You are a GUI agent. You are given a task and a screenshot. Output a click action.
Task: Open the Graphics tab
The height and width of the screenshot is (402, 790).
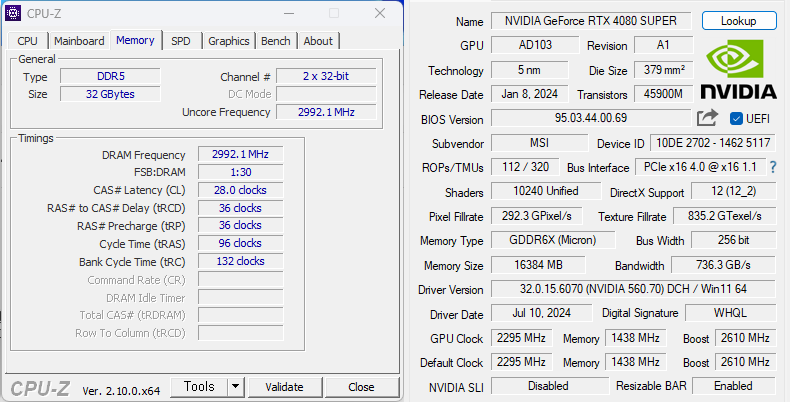coord(229,41)
